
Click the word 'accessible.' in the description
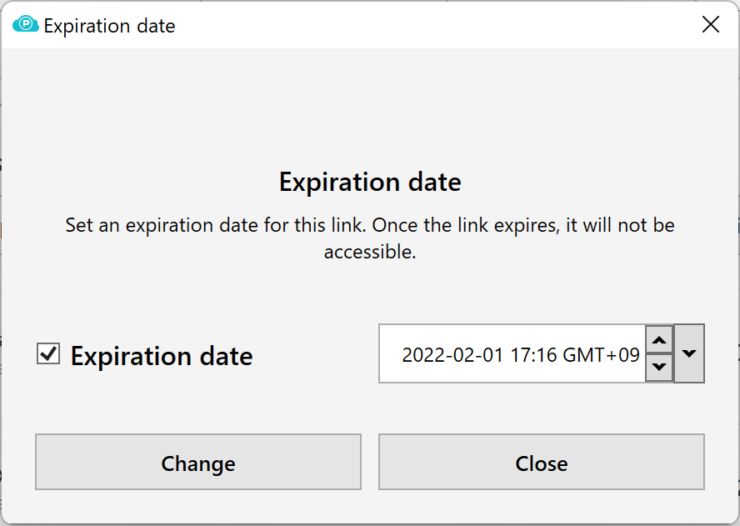coord(370,252)
